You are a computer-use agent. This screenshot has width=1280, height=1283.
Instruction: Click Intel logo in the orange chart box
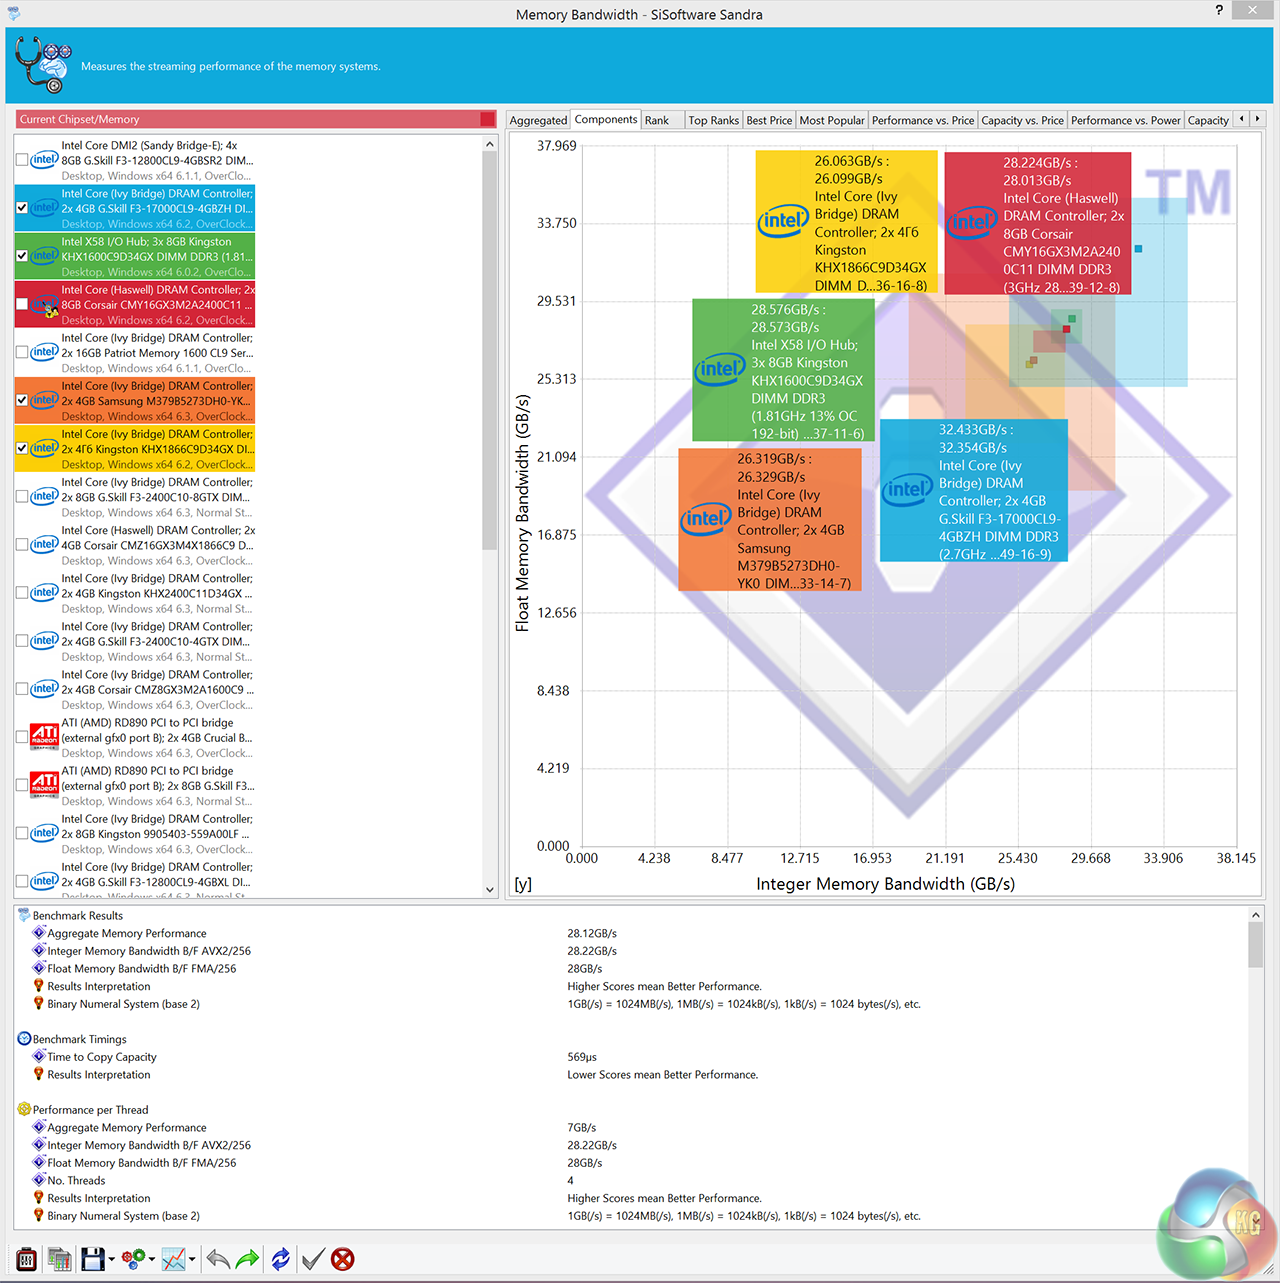pos(707,518)
